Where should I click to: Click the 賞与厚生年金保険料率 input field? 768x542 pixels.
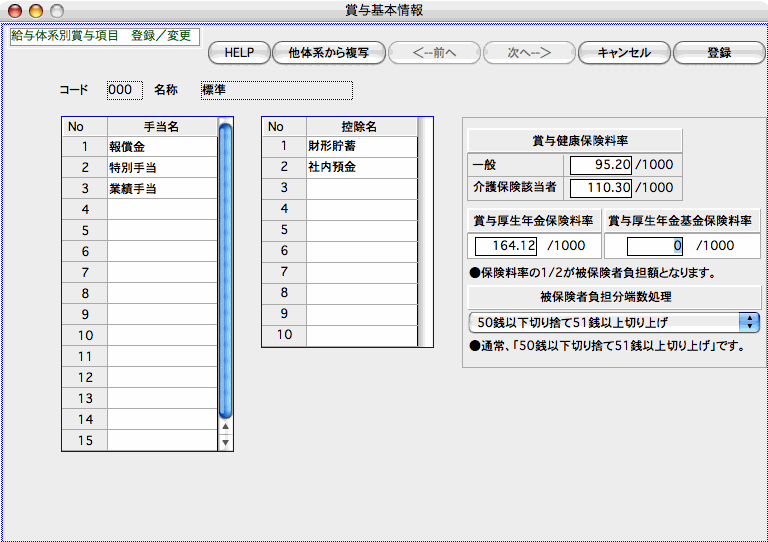[x=507, y=246]
